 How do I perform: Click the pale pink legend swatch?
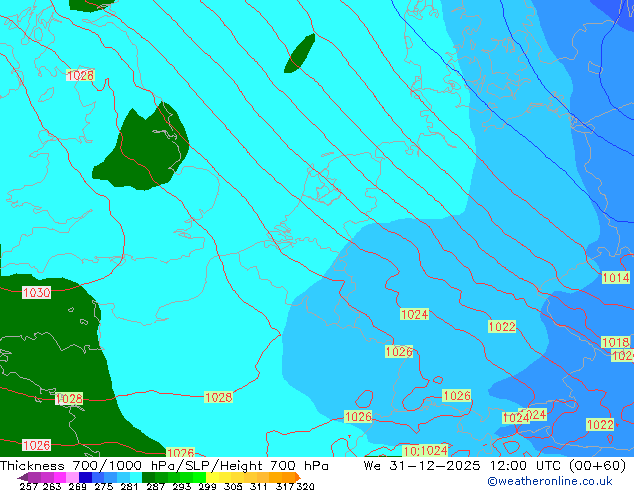[72, 477]
